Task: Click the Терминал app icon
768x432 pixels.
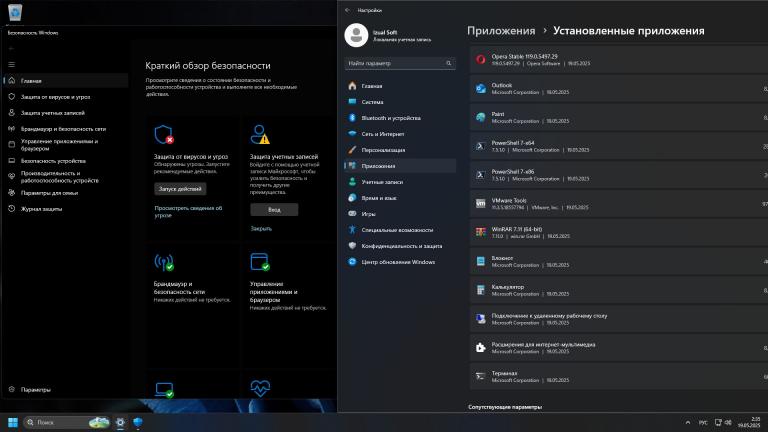Action: 480,376
